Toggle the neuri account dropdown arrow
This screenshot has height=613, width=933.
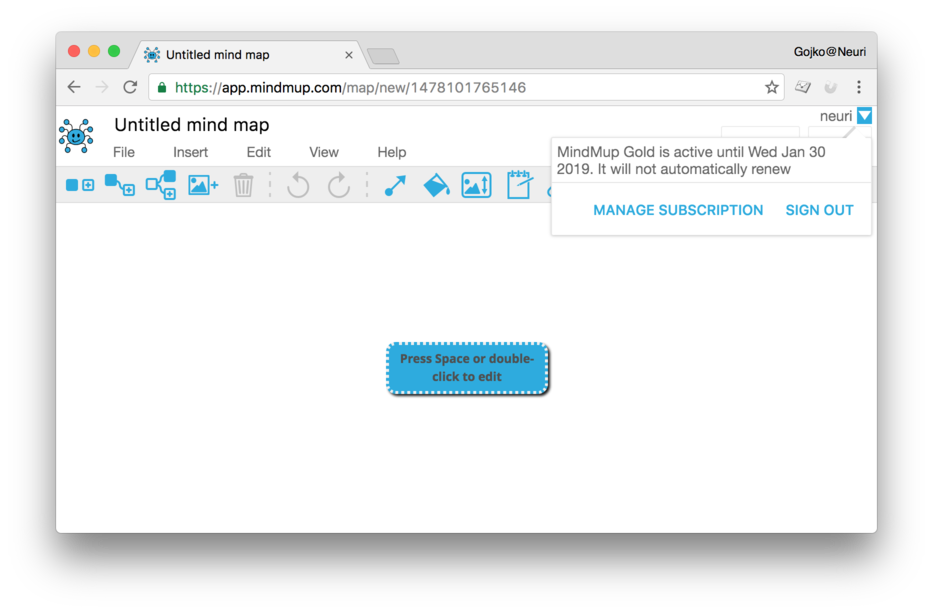(x=865, y=115)
